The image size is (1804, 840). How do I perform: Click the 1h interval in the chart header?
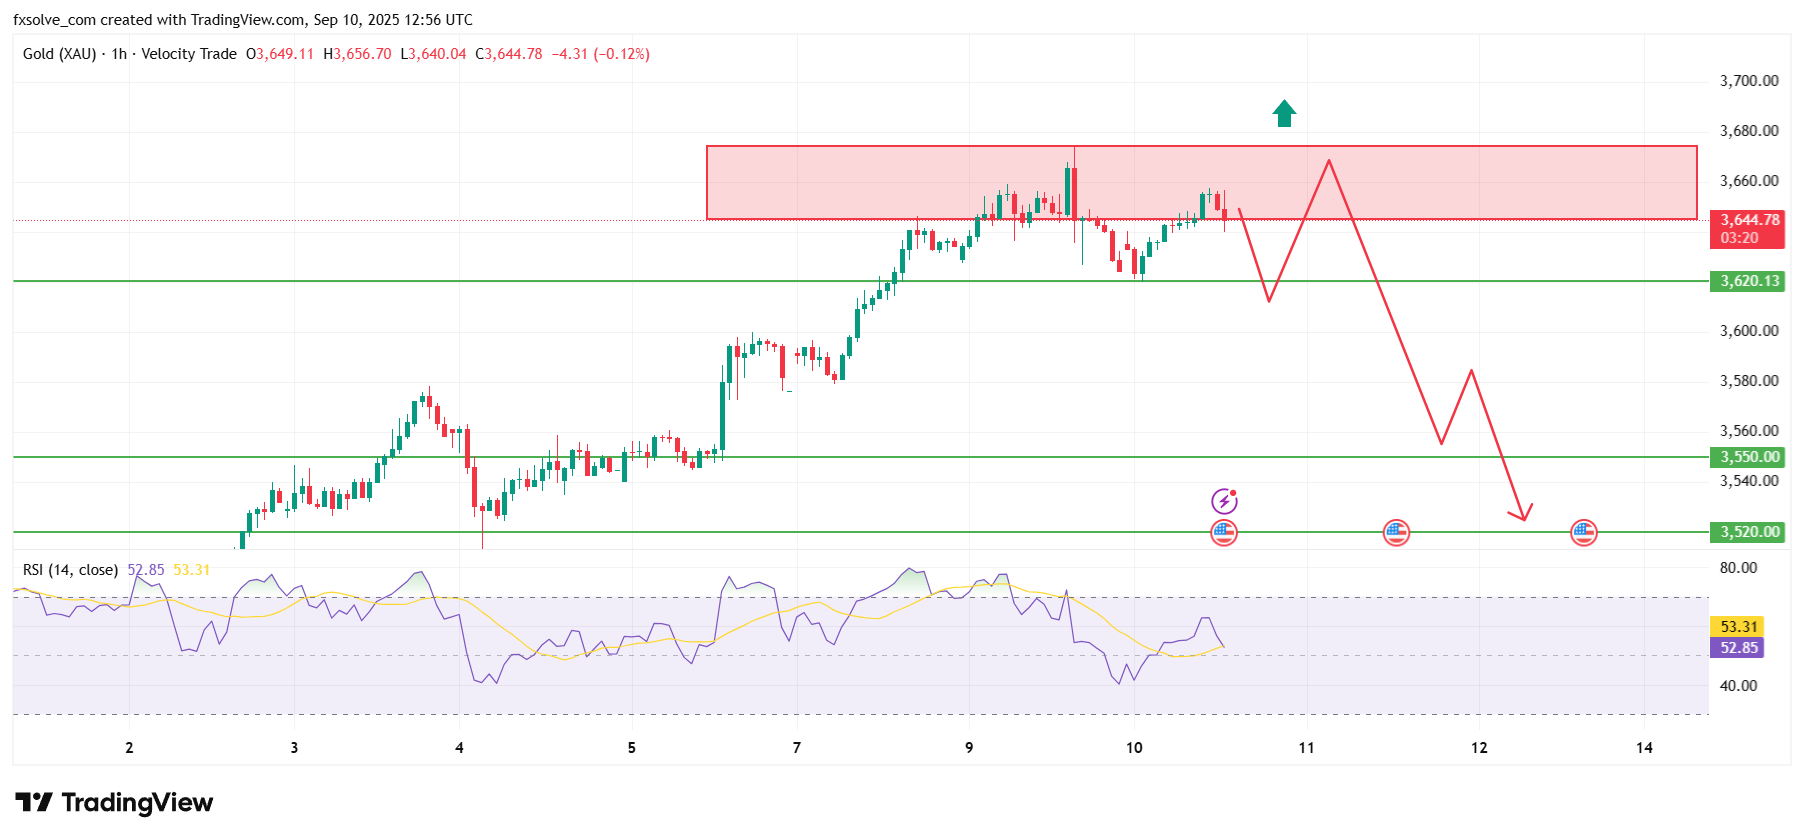tap(119, 54)
